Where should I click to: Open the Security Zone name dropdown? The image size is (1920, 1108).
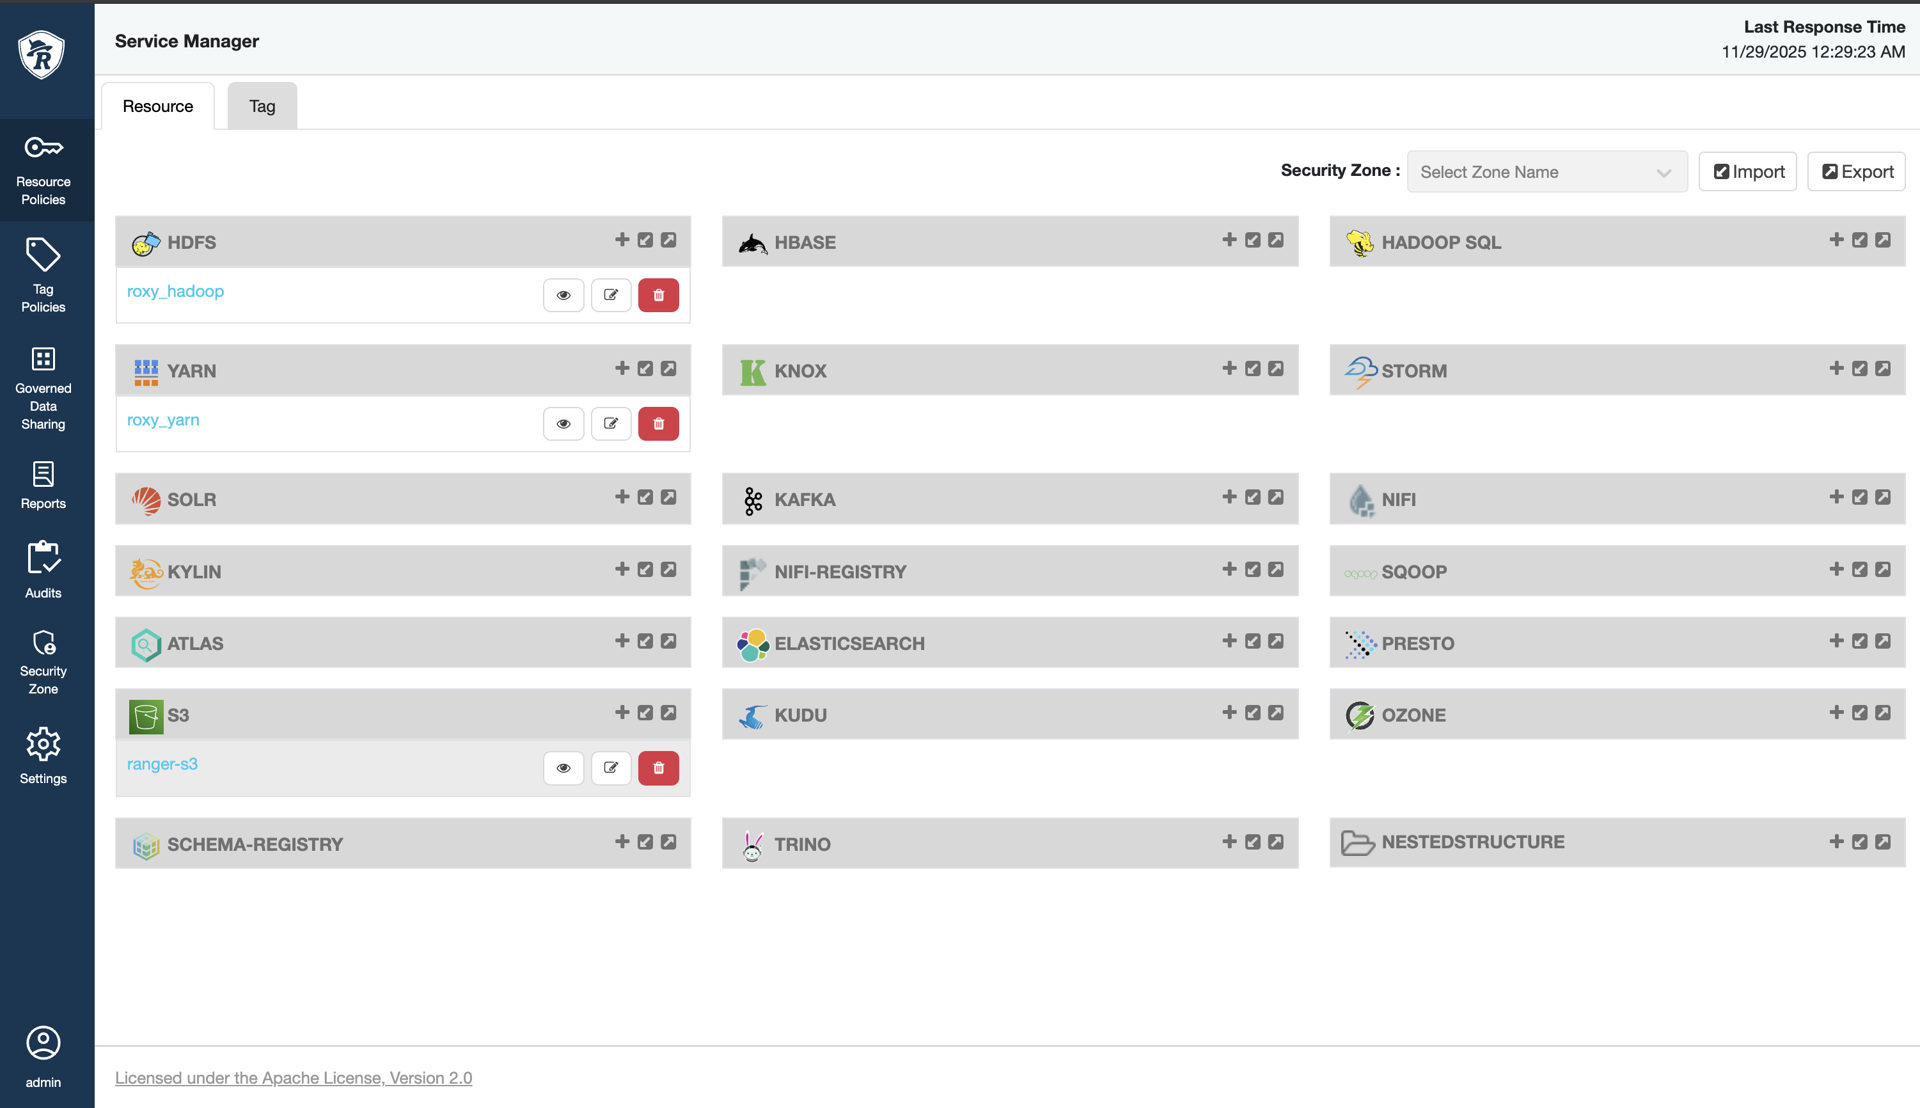[1546, 172]
